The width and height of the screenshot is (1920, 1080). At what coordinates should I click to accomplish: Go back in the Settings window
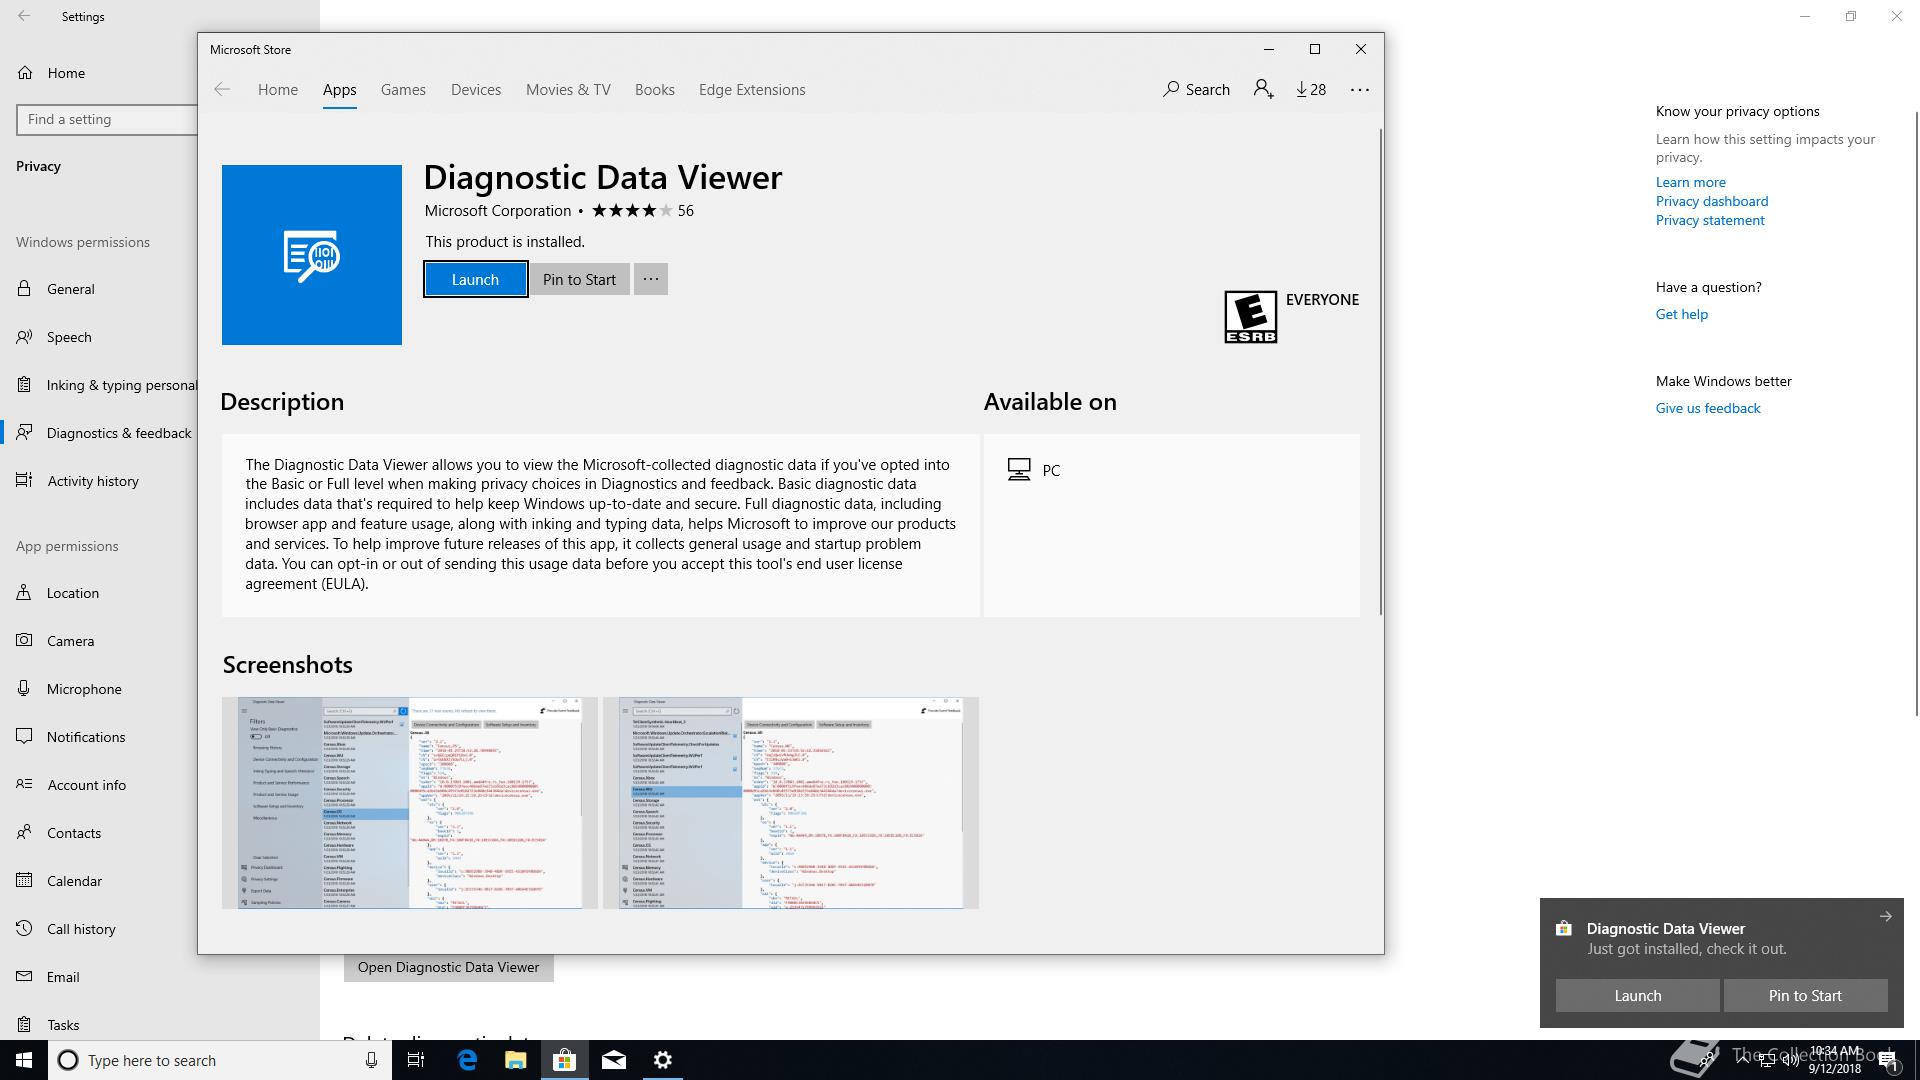coord(24,16)
